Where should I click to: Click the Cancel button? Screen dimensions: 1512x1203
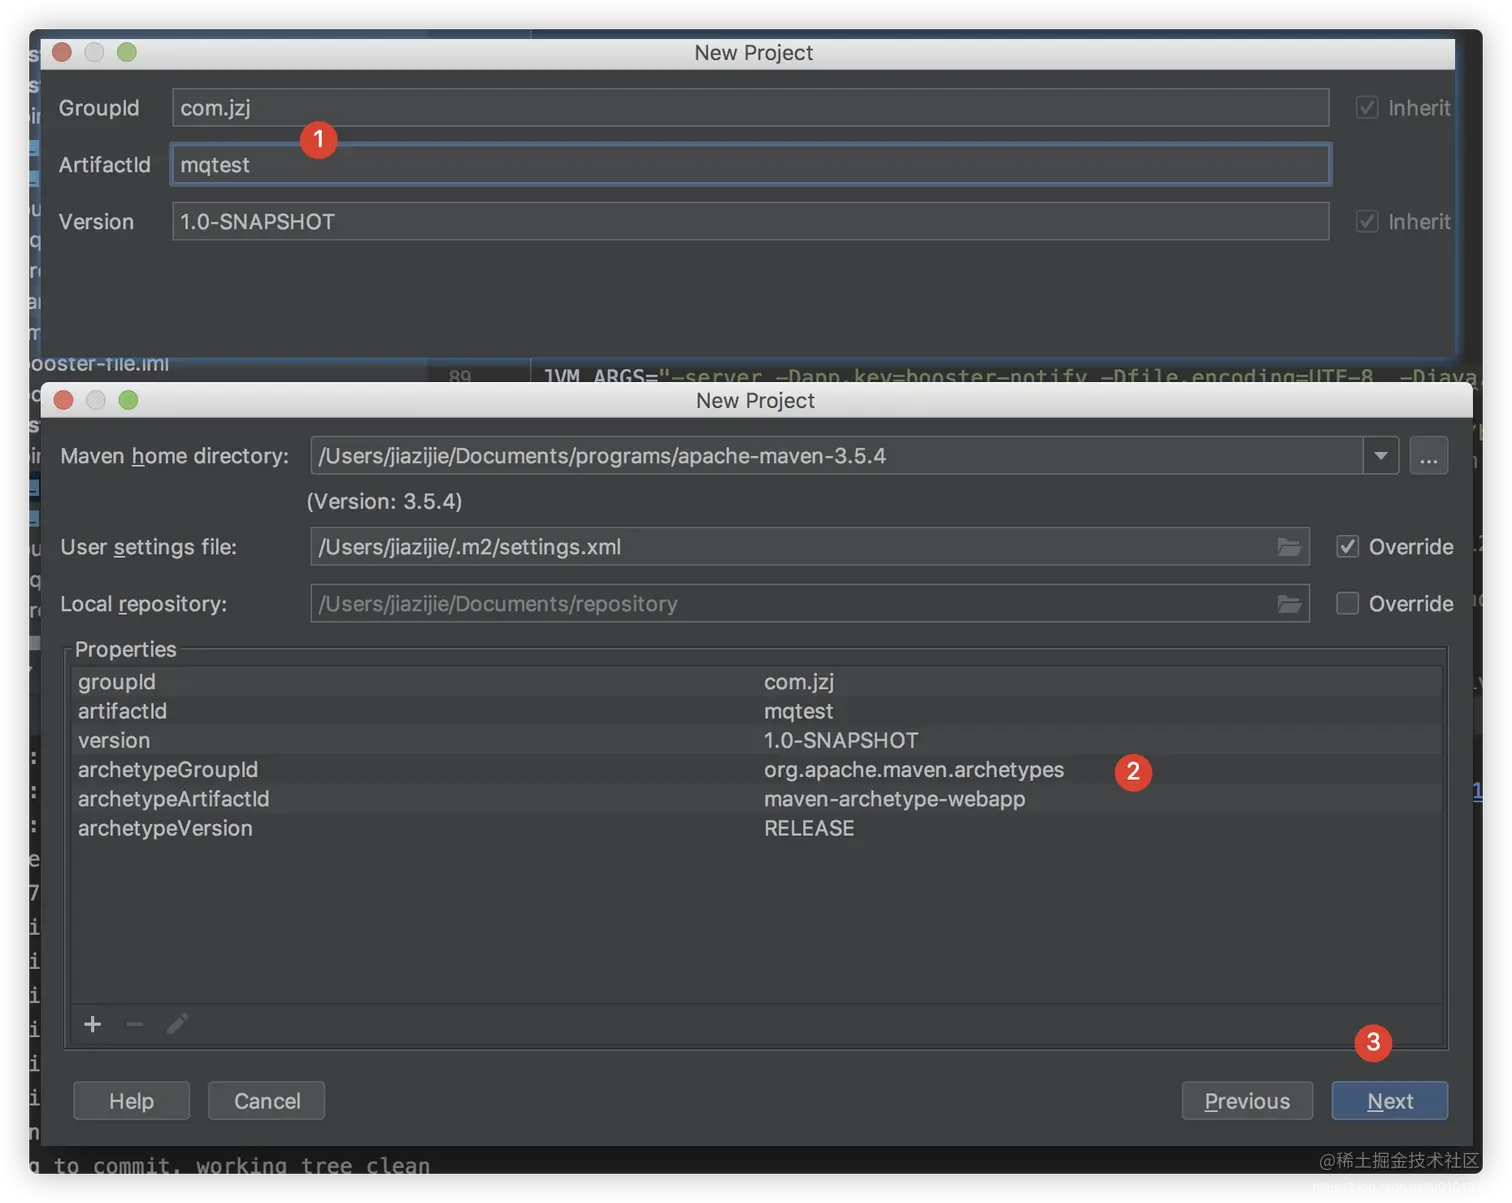click(267, 1101)
